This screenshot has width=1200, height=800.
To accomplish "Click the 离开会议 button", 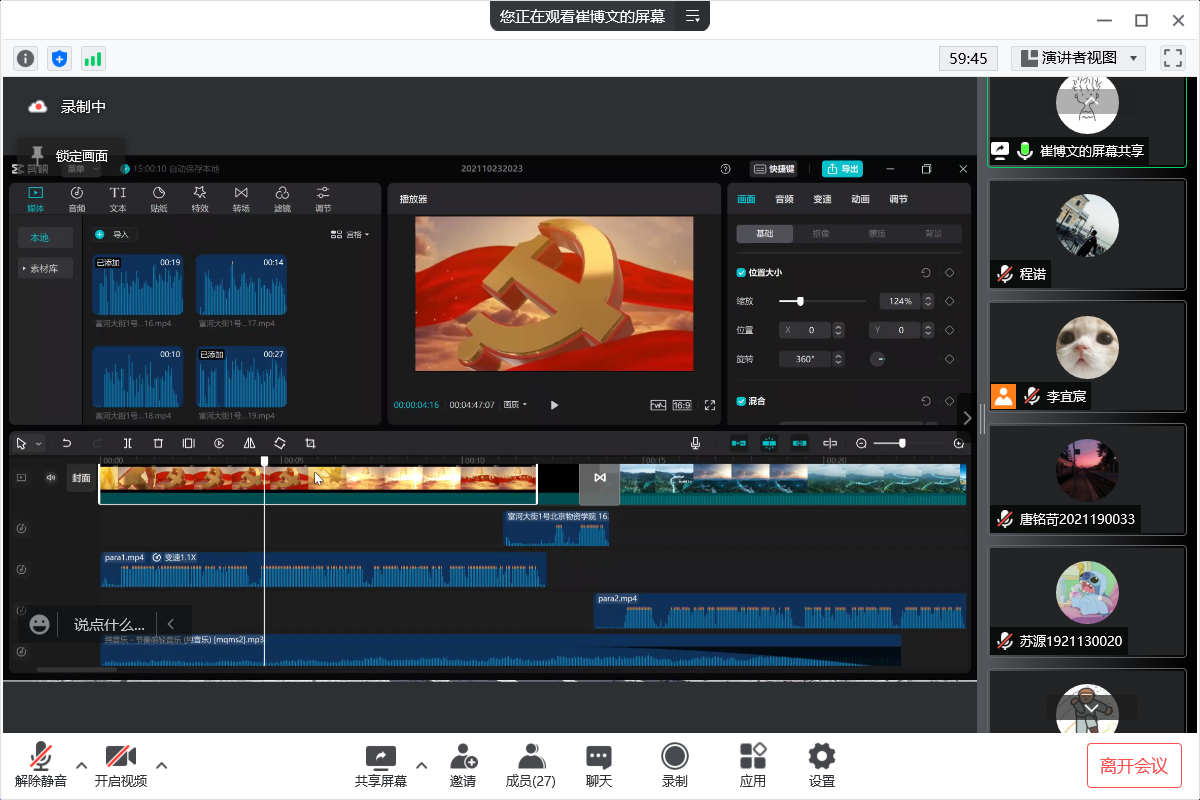I will click(1134, 766).
